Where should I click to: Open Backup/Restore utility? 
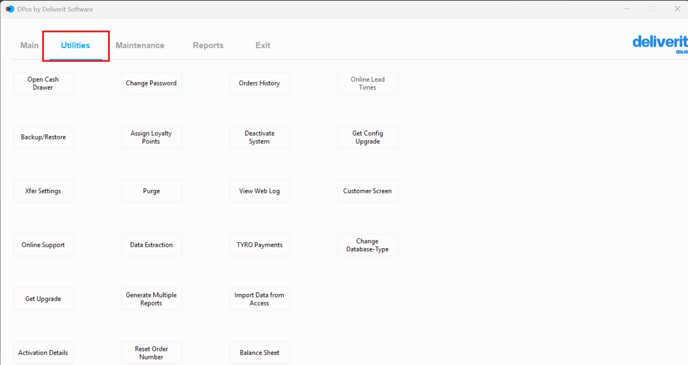click(x=43, y=137)
